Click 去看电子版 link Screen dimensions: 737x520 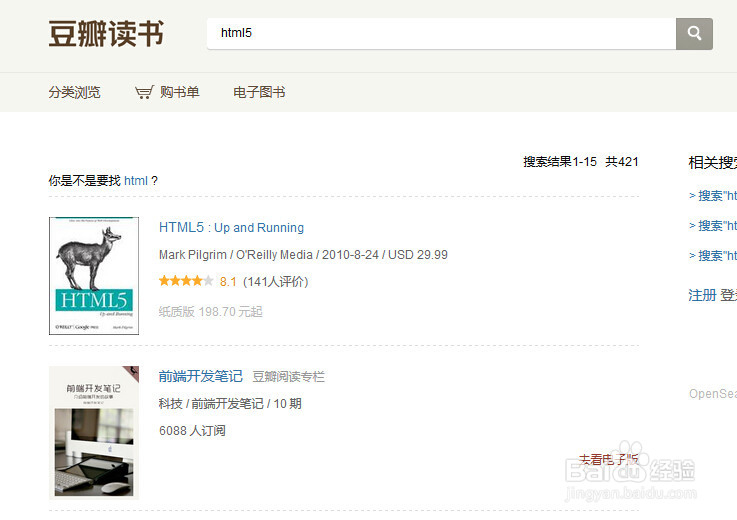coord(608,459)
